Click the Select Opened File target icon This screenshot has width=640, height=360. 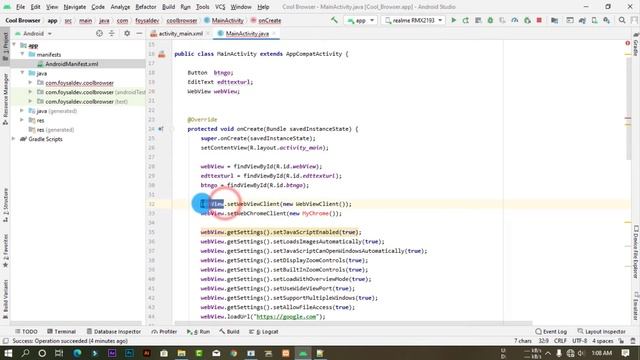(99, 33)
